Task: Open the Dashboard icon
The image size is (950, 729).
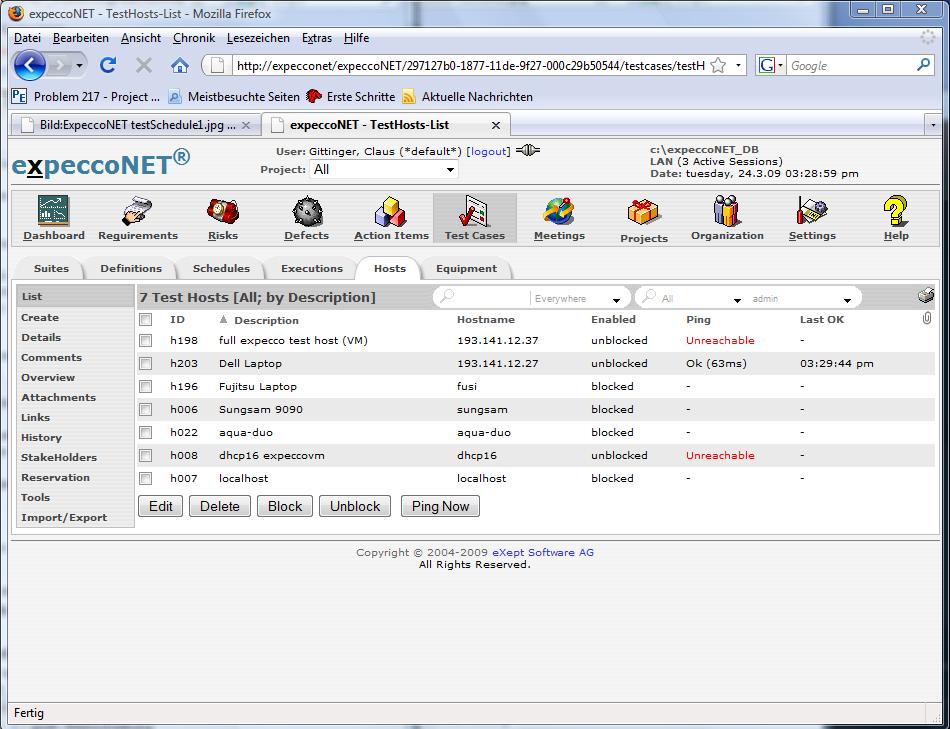Action: pyautogui.click(x=54, y=211)
